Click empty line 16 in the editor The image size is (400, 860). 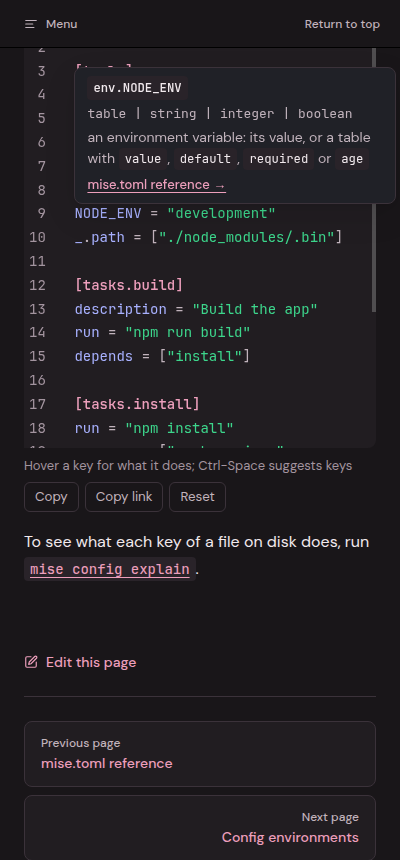[x=222, y=380]
